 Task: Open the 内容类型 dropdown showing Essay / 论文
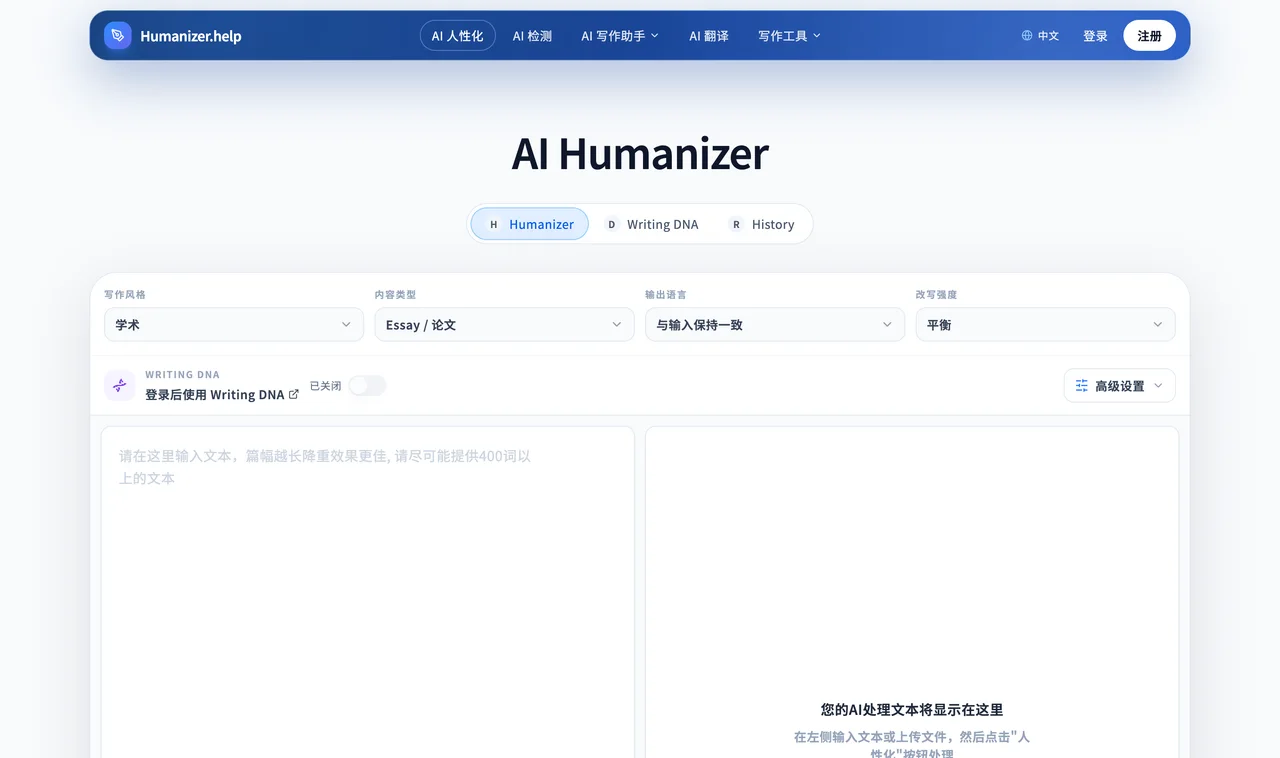click(x=504, y=325)
